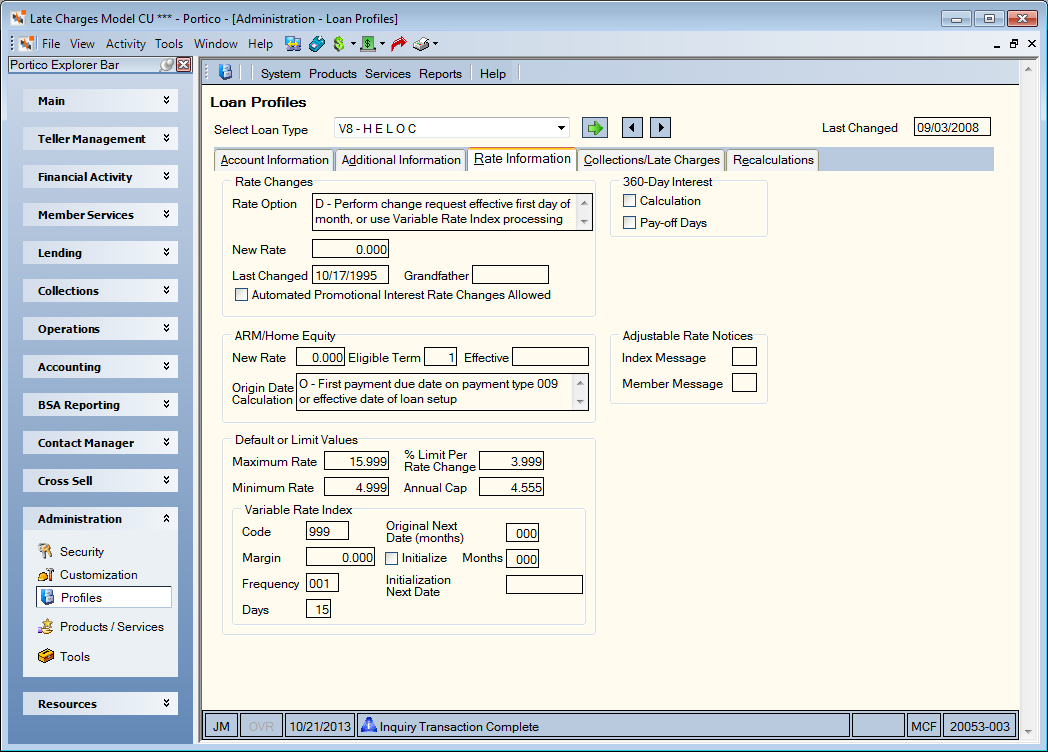Open Member Services in the Explorer Bar
This screenshot has width=1048, height=752.
[100, 215]
